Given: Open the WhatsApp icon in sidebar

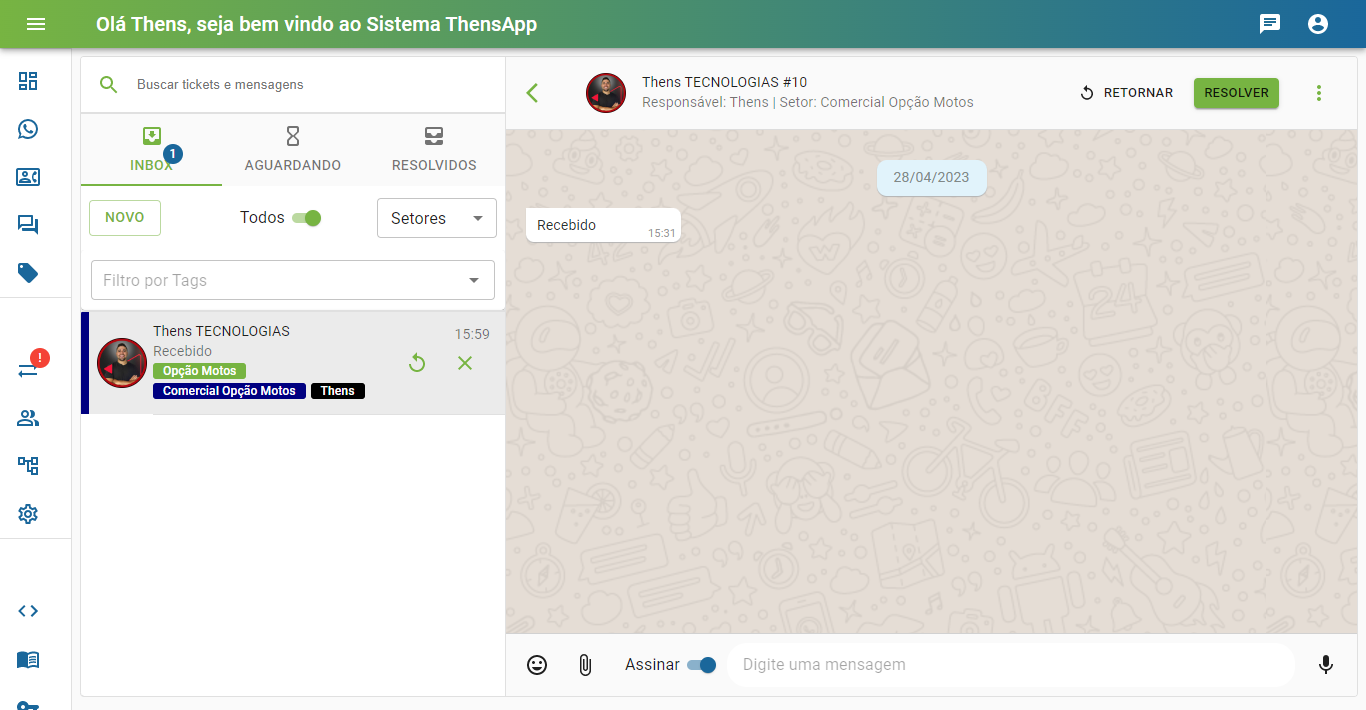Looking at the screenshot, I should (28, 129).
